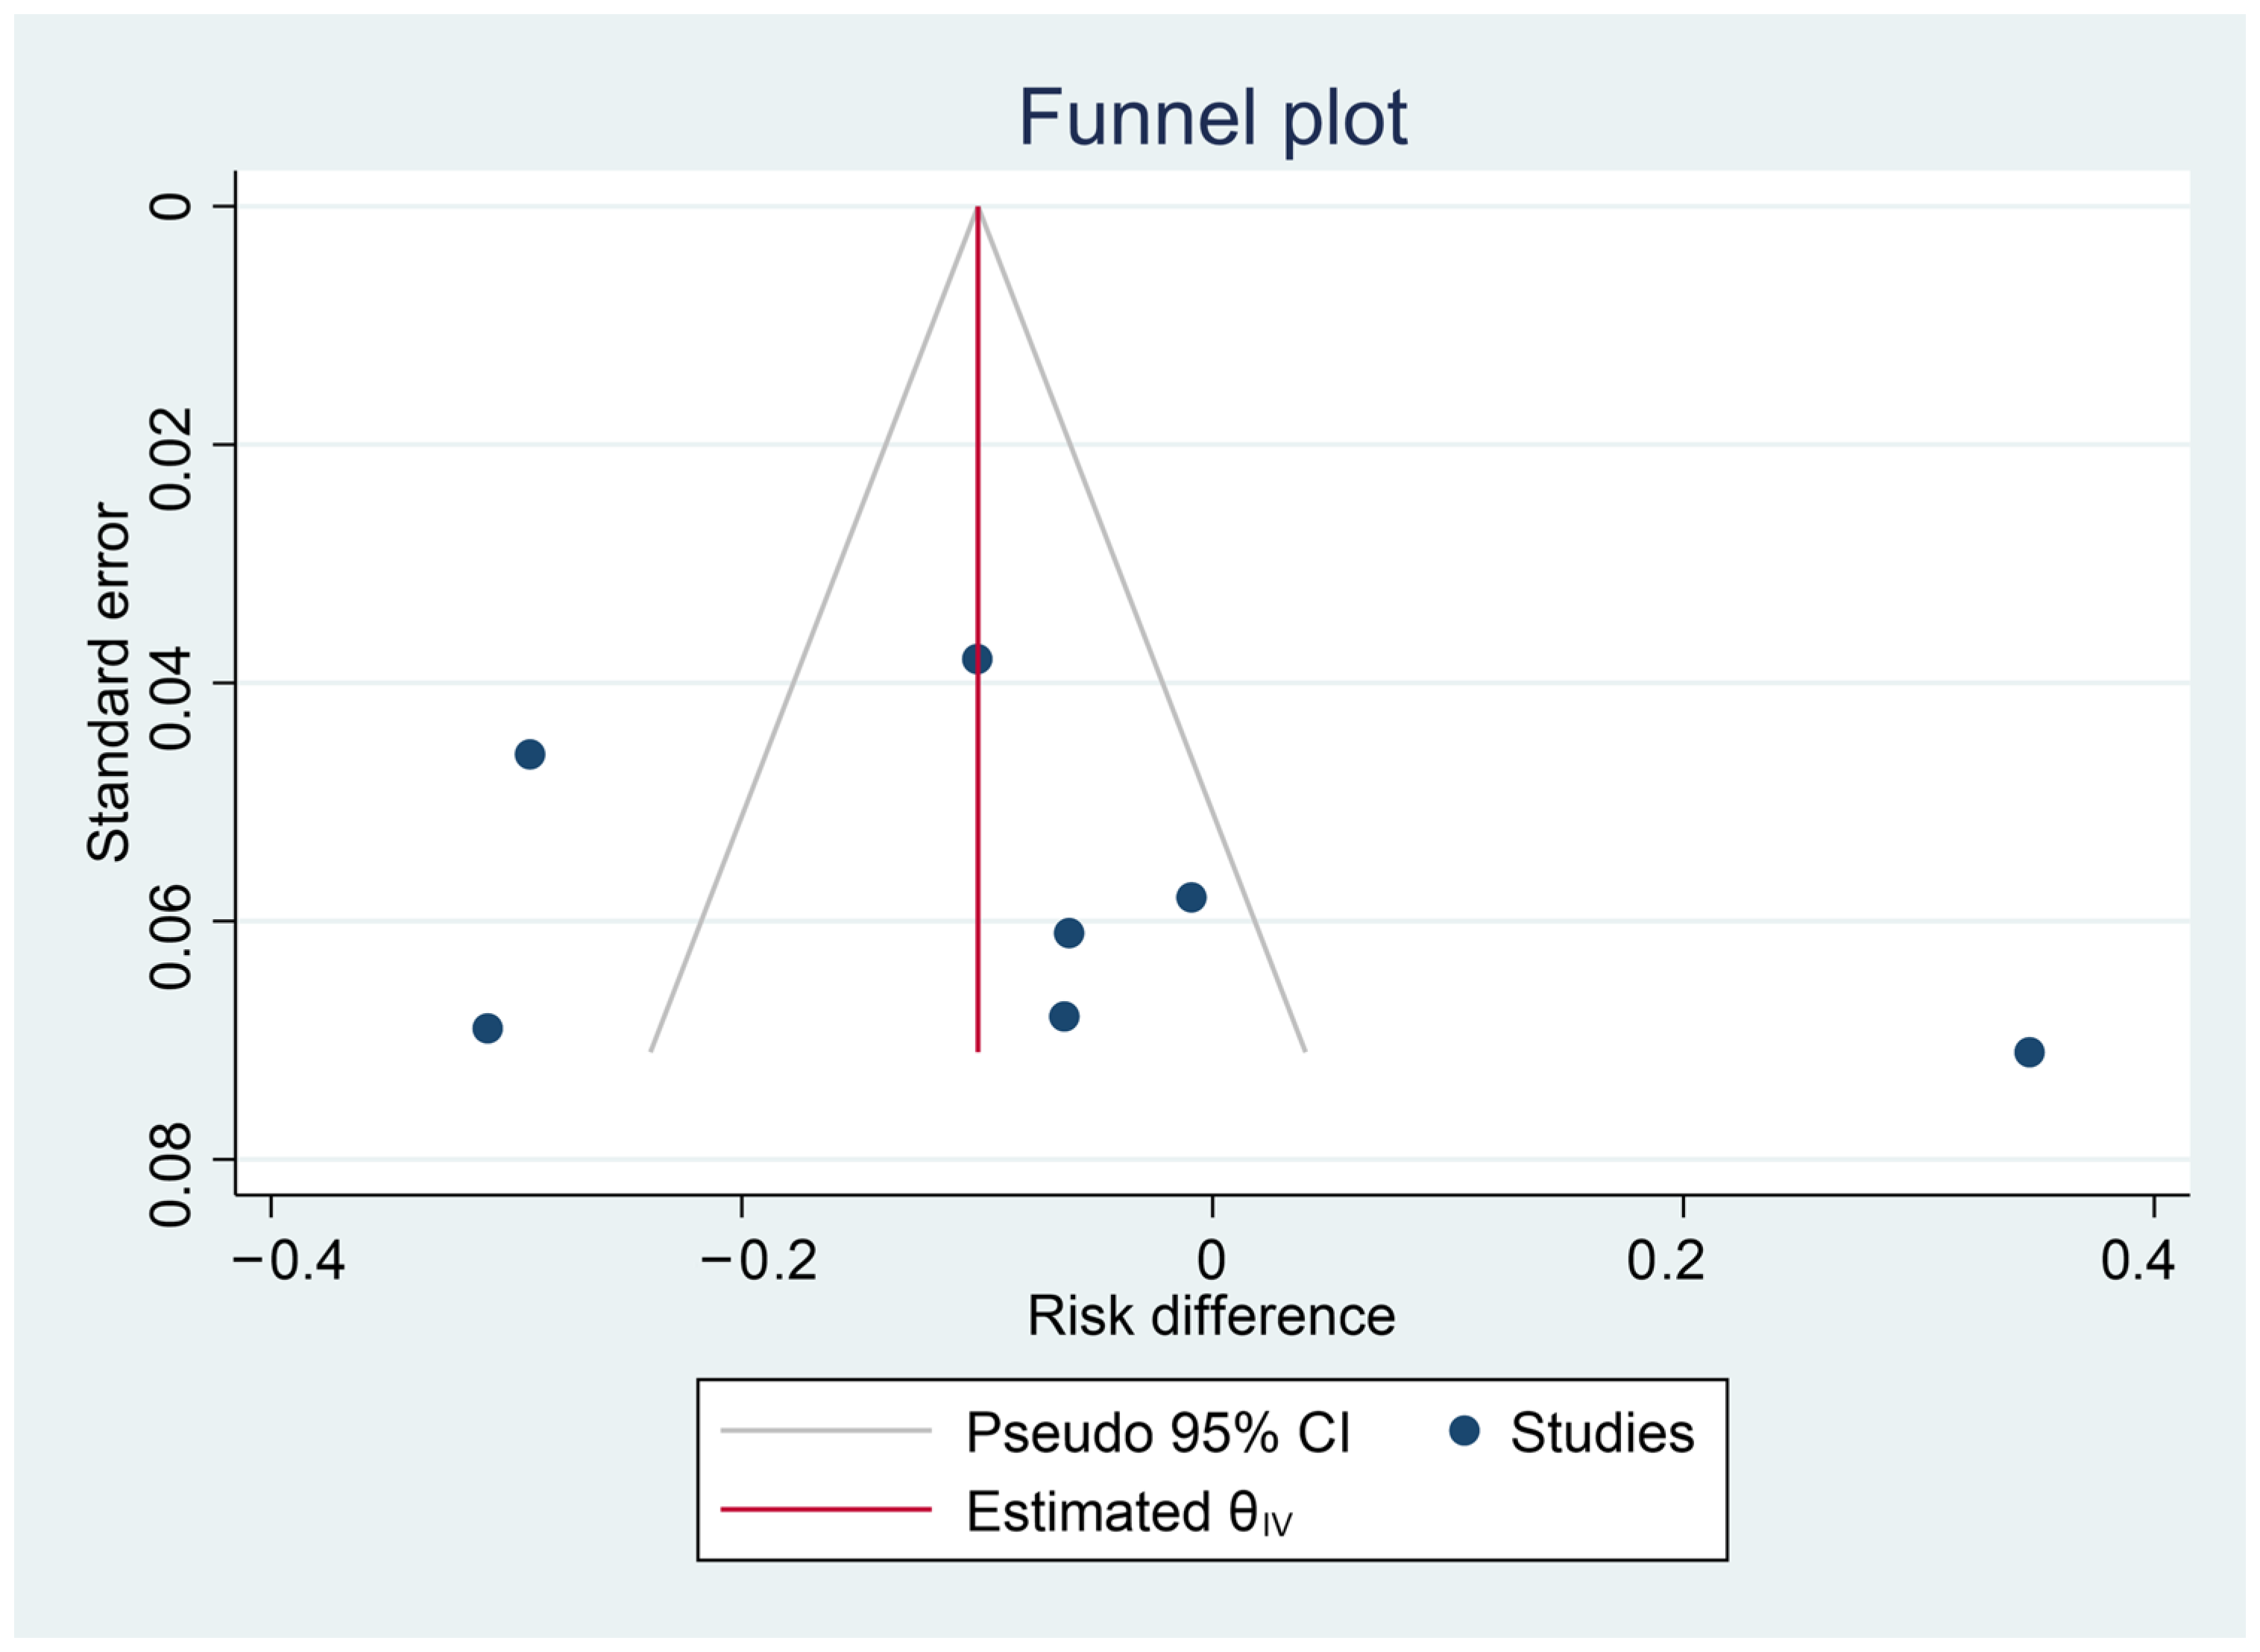Click the Standard error axis title
The width and height of the screenshot is (2260, 1652).
(x=109, y=682)
